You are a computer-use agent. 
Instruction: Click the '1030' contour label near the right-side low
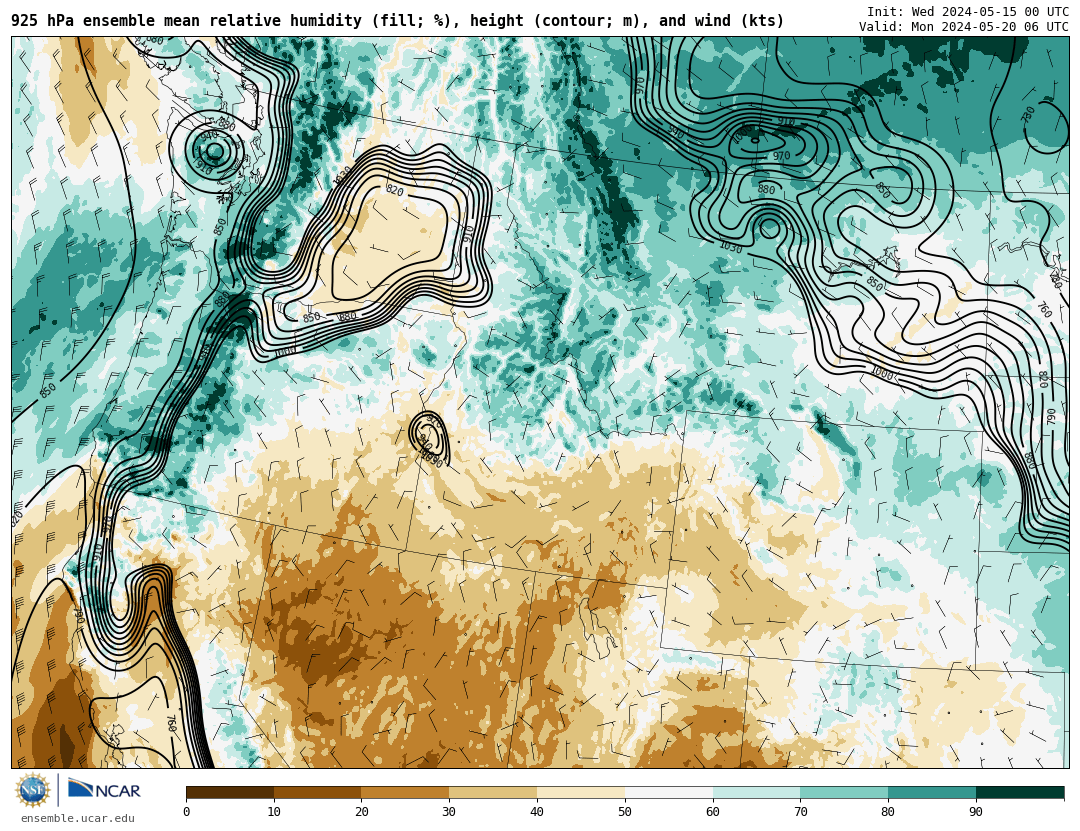[x=731, y=247]
